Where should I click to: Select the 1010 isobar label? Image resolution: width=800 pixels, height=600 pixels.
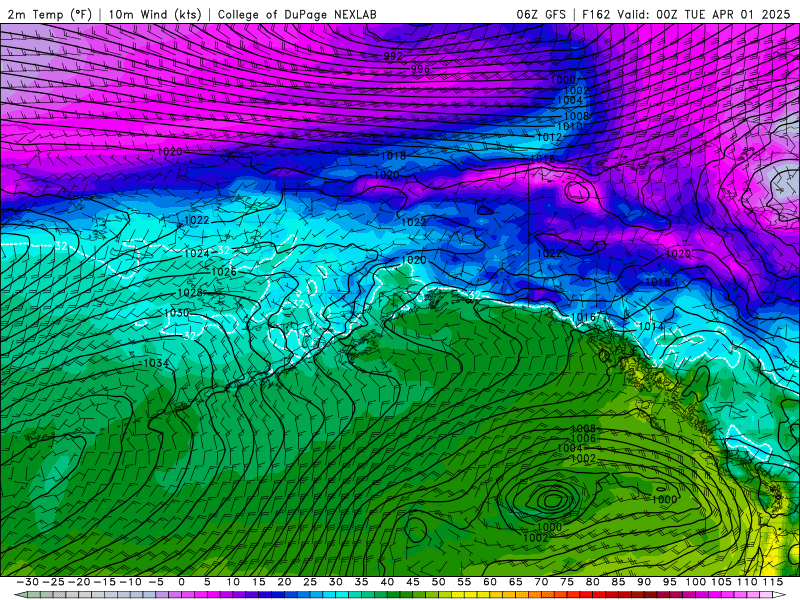coord(569,126)
